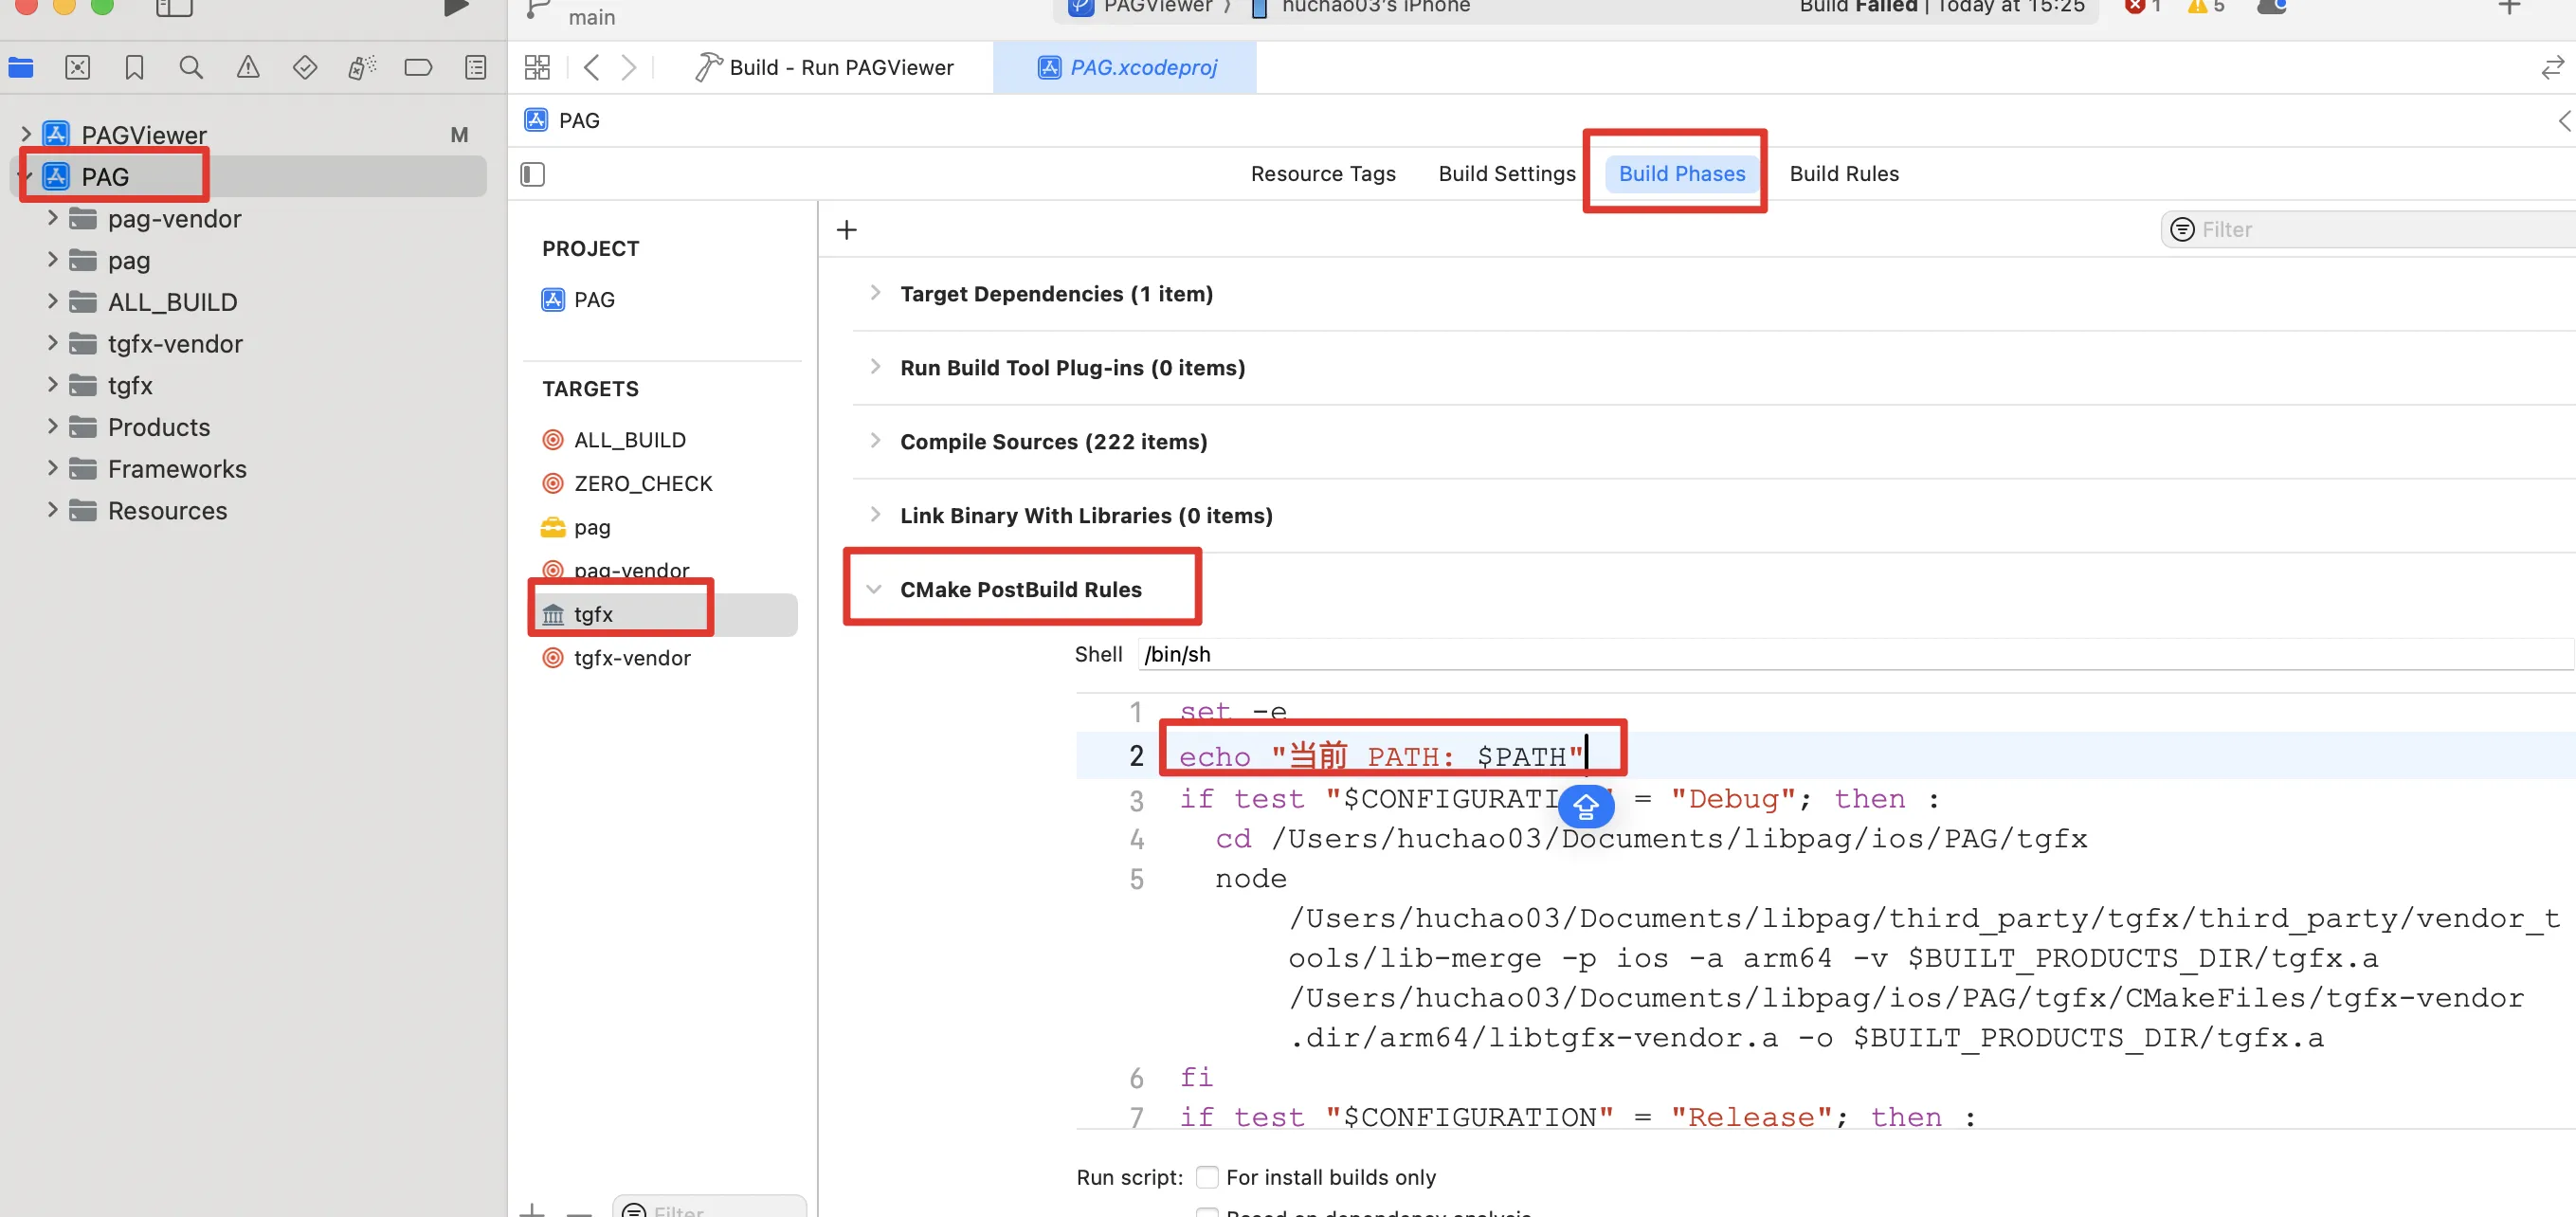
Task: Select the PAG project in navigator
Action: click(247, 177)
